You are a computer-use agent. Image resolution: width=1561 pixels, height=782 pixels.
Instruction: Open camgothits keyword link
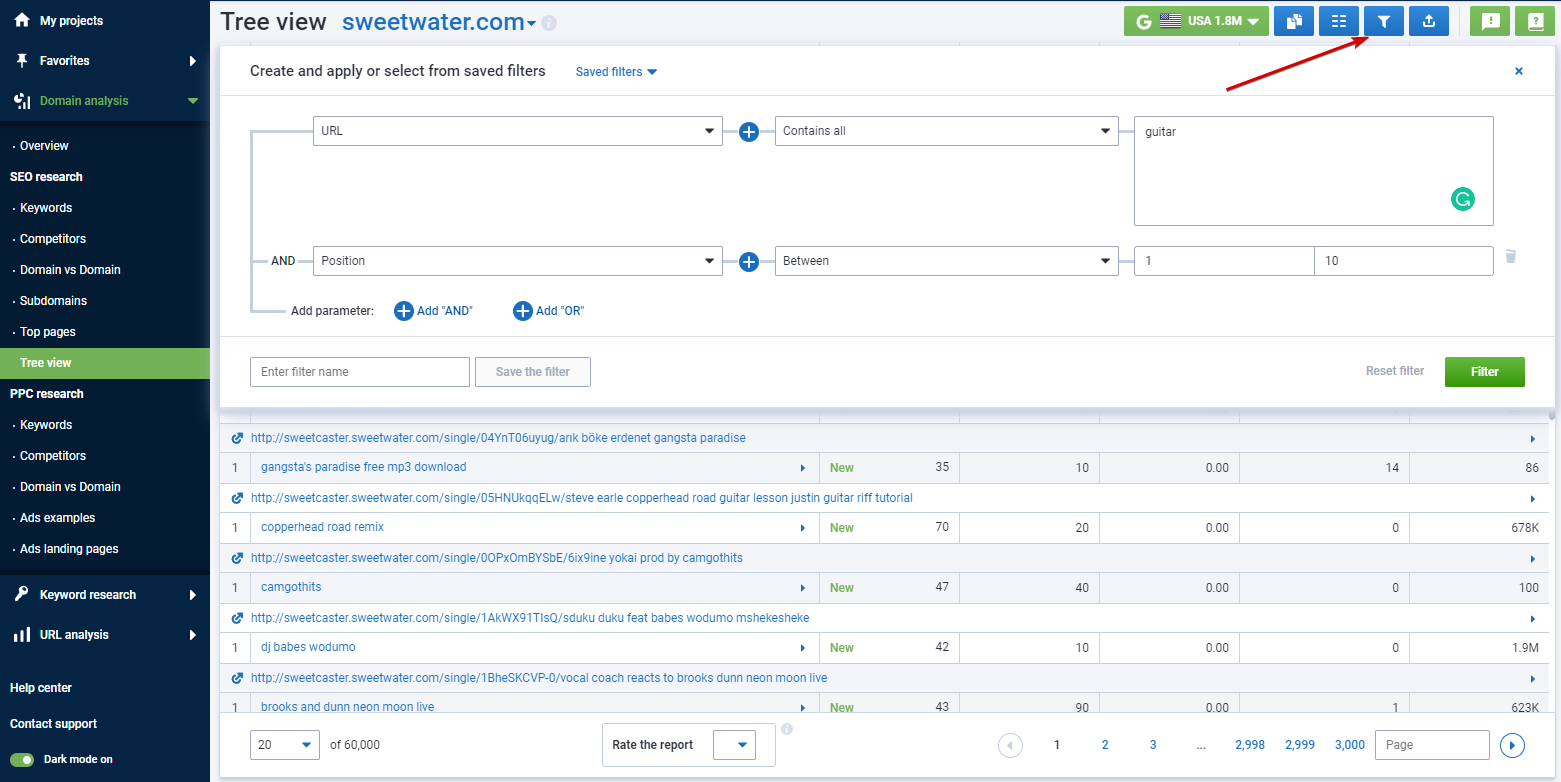click(291, 587)
